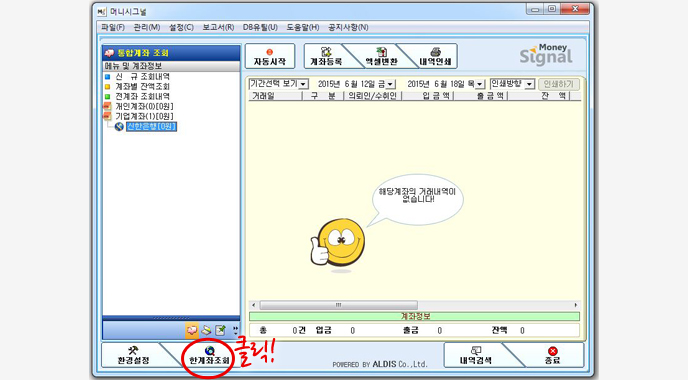Expand the 기업계좌(1) tree node
The width and height of the screenshot is (688, 380).
[x=107, y=116]
